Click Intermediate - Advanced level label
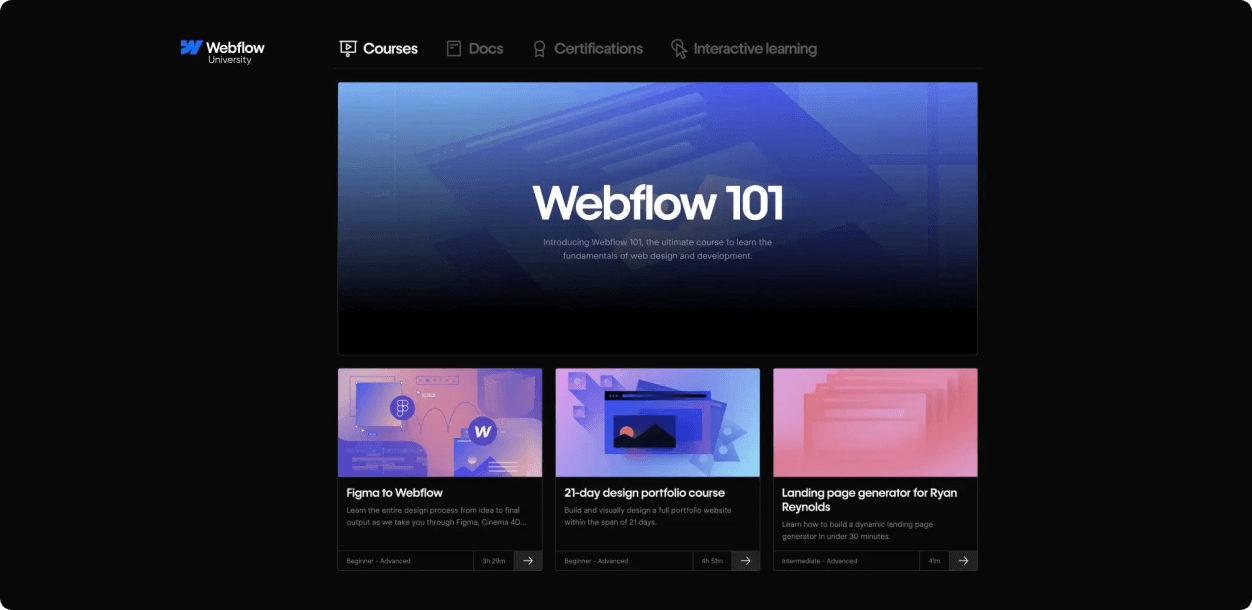Image resolution: width=1252 pixels, height=610 pixels. click(x=819, y=561)
